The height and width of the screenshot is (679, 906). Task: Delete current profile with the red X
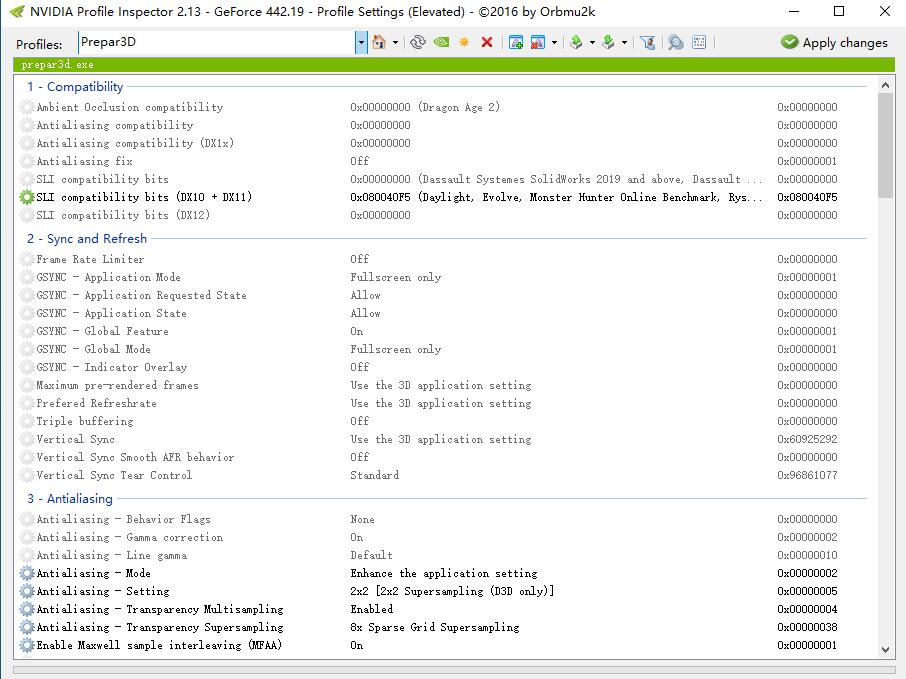pos(487,42)
